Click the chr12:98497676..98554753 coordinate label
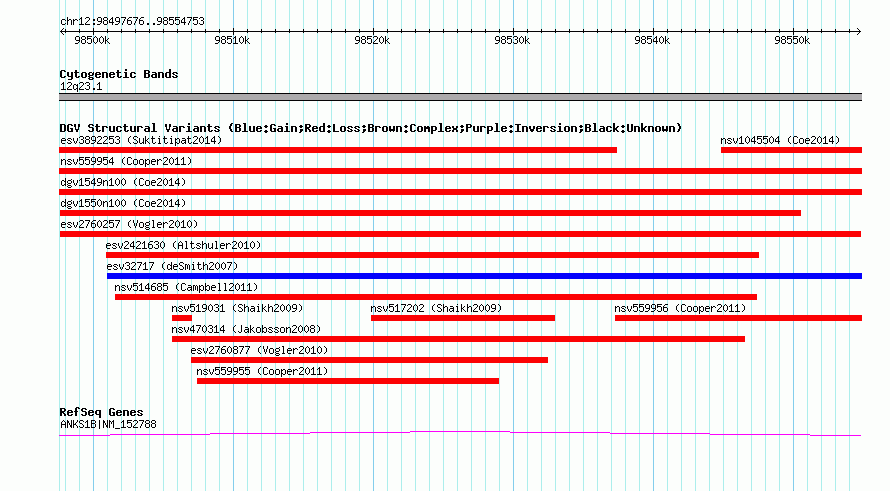 (132, 21)
